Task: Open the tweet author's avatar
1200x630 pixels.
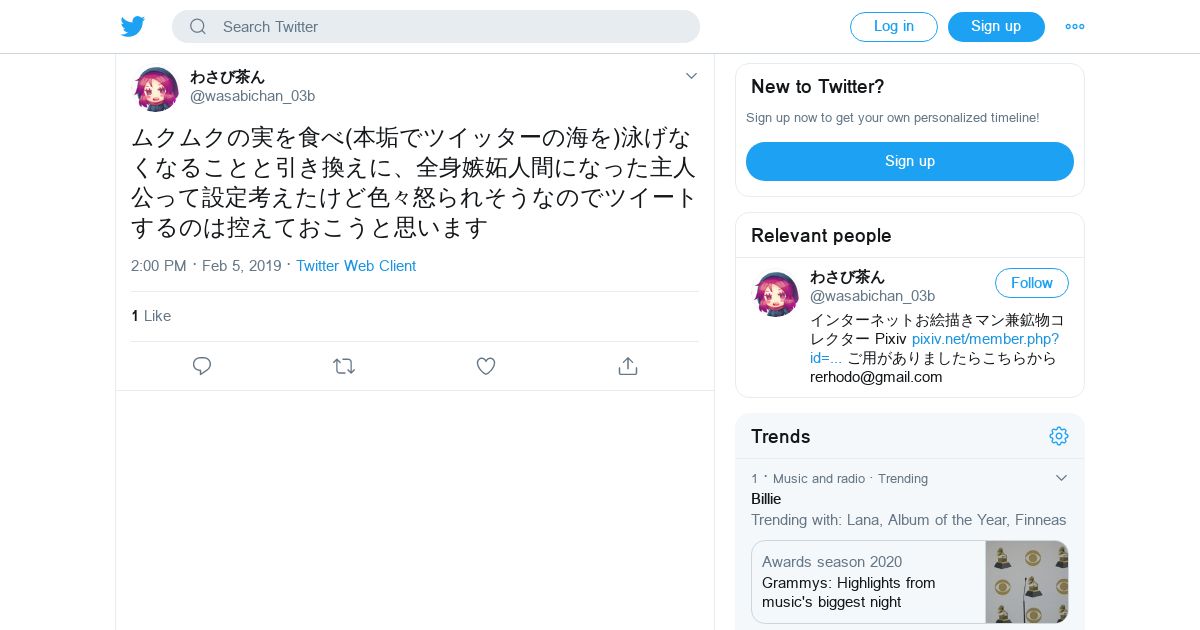Action: 156,89
